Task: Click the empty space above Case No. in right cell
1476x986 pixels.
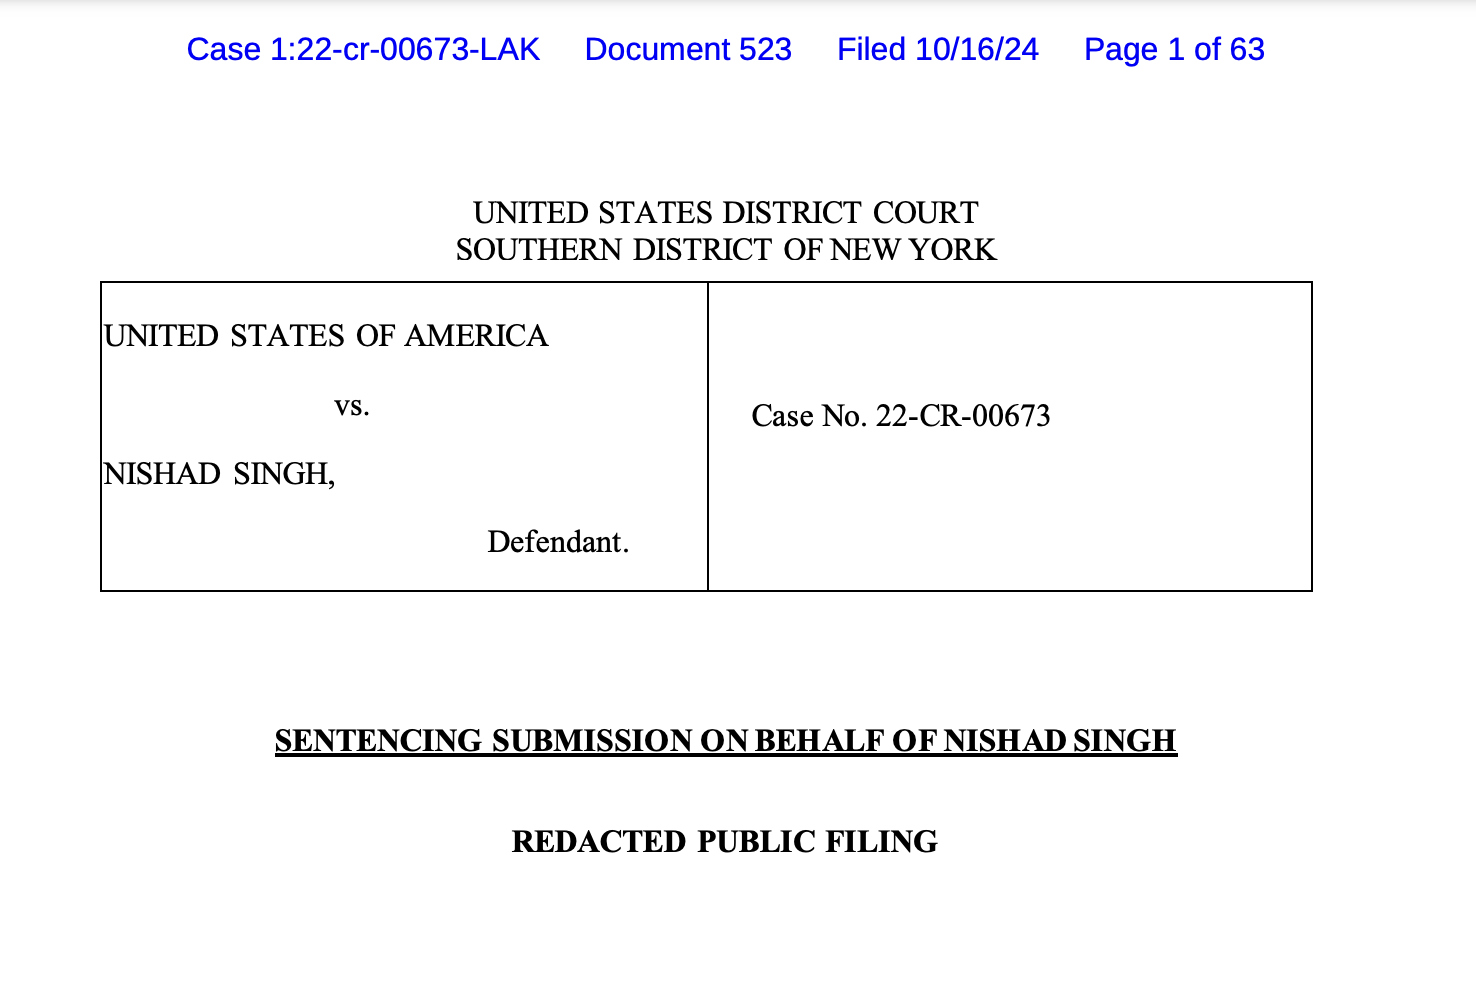Action: (1010, 340)
